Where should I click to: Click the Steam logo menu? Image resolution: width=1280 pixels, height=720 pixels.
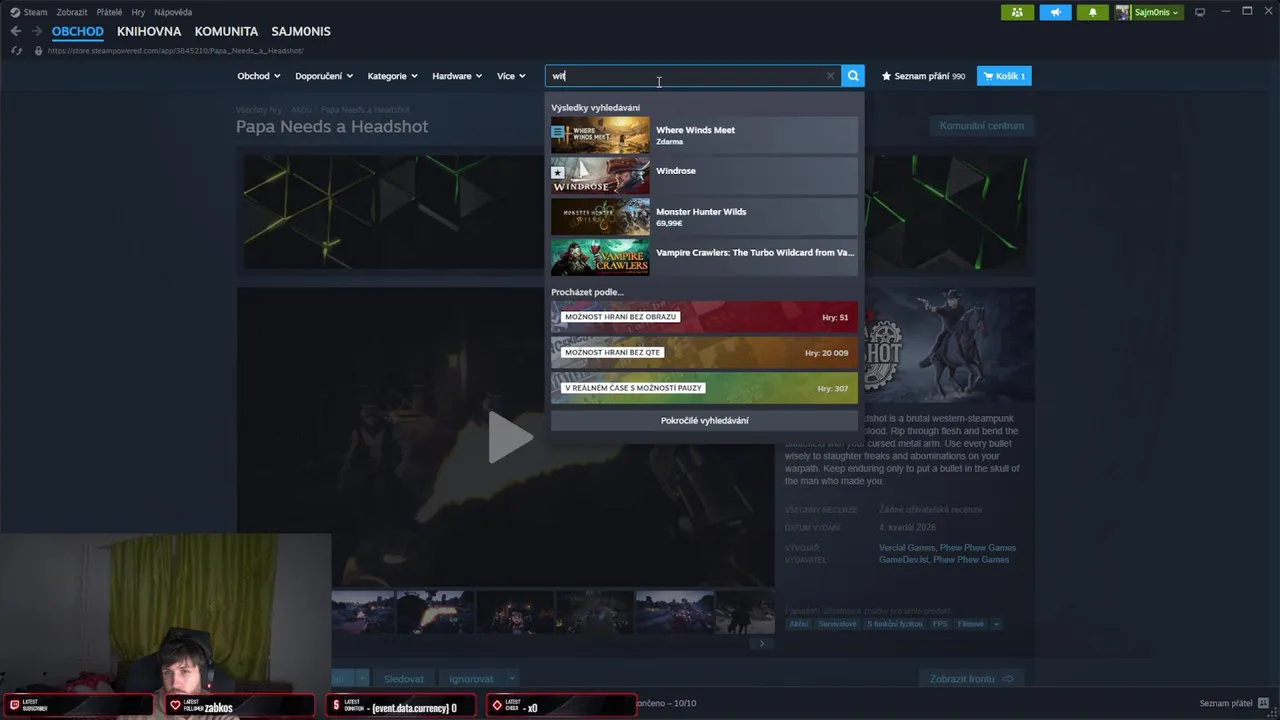click(29, 12)
